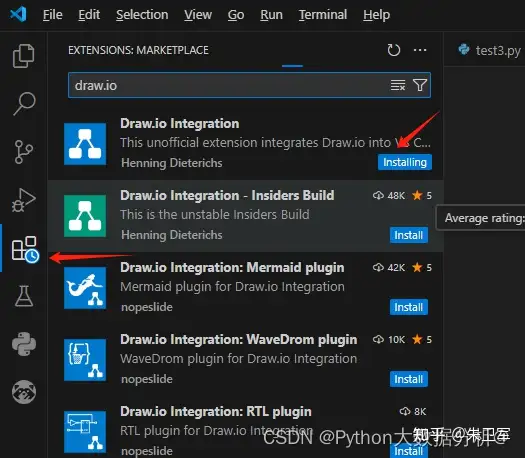Click the WaveDrom plugin star rating

(422, 339)
